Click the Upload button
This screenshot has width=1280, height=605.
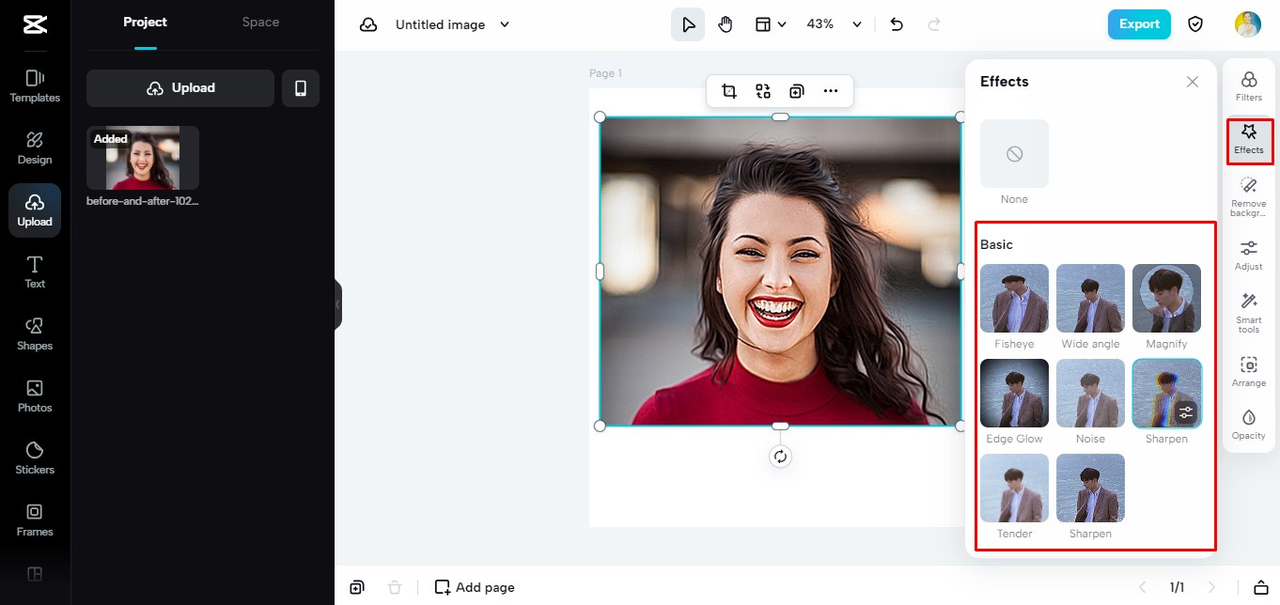180,88
